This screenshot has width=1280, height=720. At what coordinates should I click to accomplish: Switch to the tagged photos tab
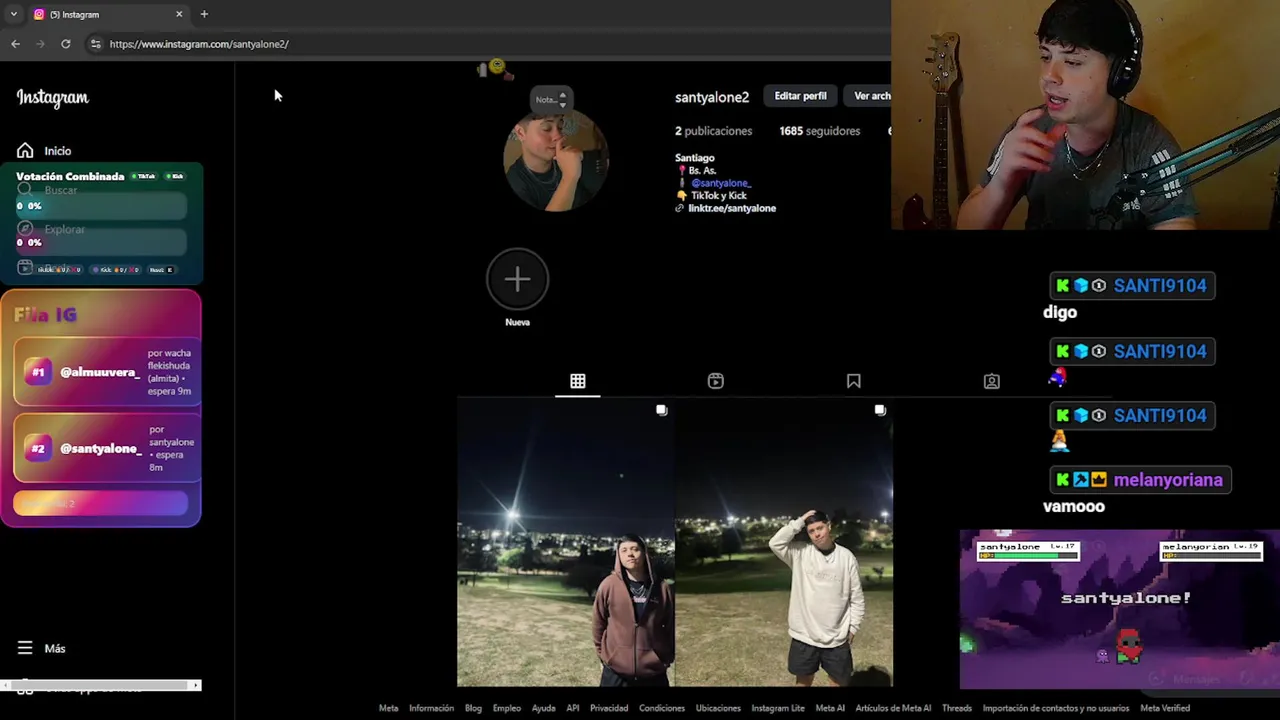click(992, 381)
